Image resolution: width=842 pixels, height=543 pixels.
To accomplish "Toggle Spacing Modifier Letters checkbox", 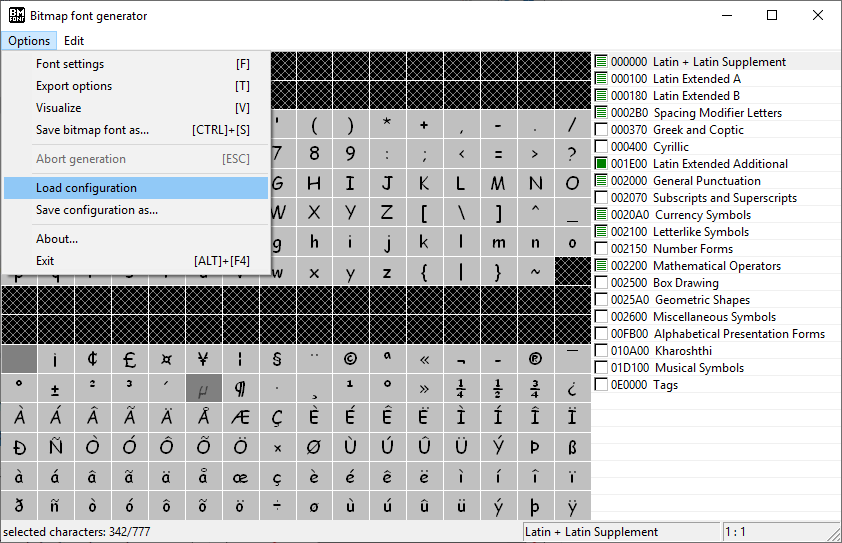I will click(601, 113).
